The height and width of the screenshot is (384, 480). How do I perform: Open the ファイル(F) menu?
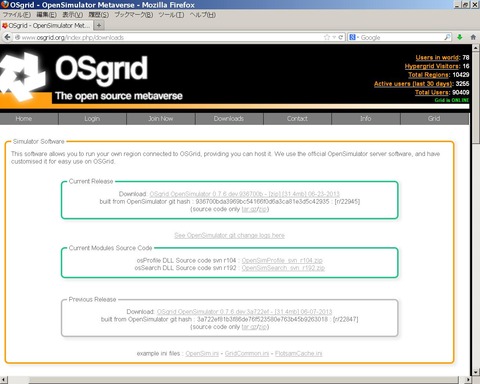[x=16, y=15]
